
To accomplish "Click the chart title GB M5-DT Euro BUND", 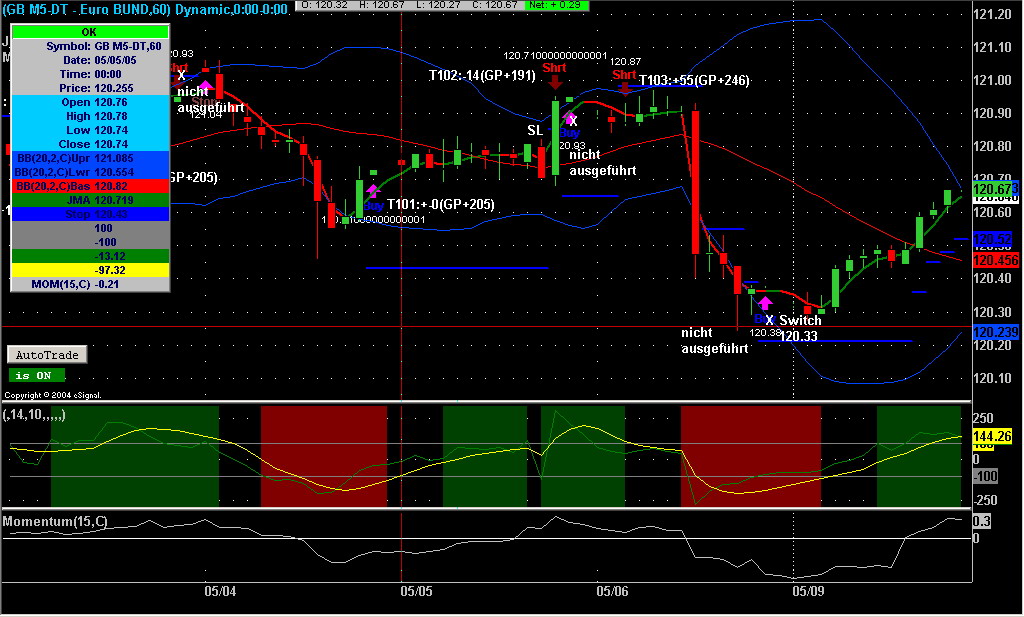I will [x=145, y=9].
